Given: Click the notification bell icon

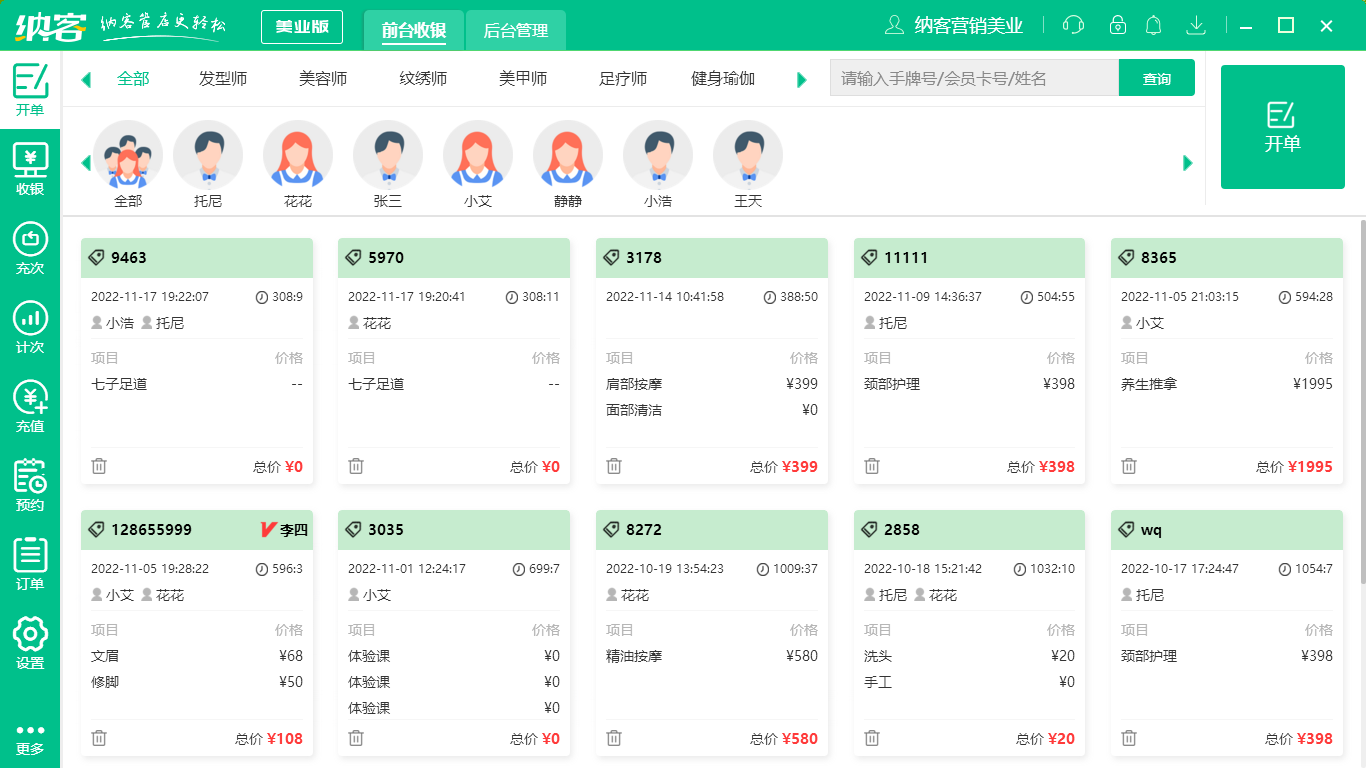Looking at the screenshot, I should click(1153, 24).
